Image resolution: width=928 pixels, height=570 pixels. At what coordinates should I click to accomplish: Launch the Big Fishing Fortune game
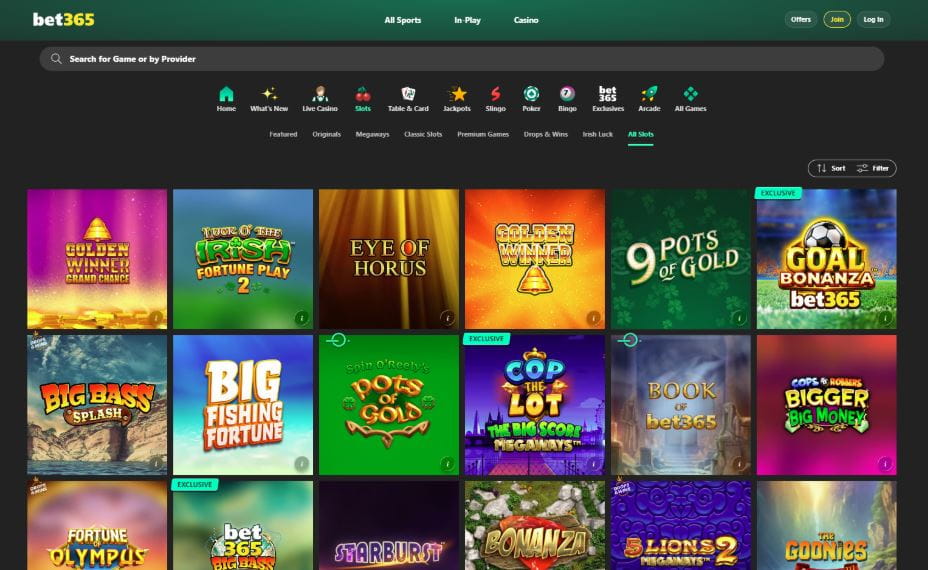tap(243, 405)
